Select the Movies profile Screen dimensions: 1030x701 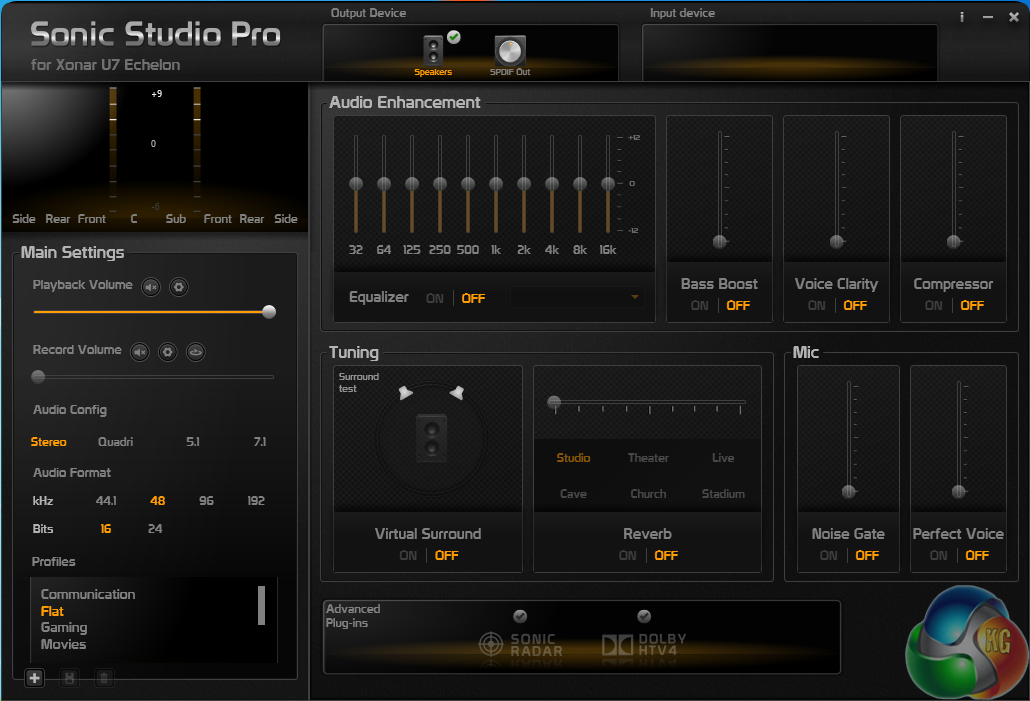(x=63, y=645)
